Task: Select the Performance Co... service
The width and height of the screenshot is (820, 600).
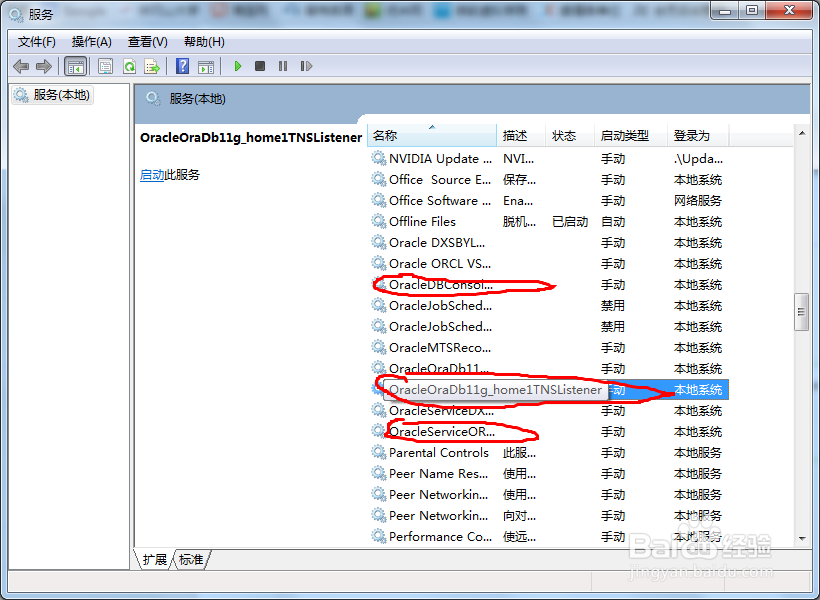Action: [x=549, y=536]
